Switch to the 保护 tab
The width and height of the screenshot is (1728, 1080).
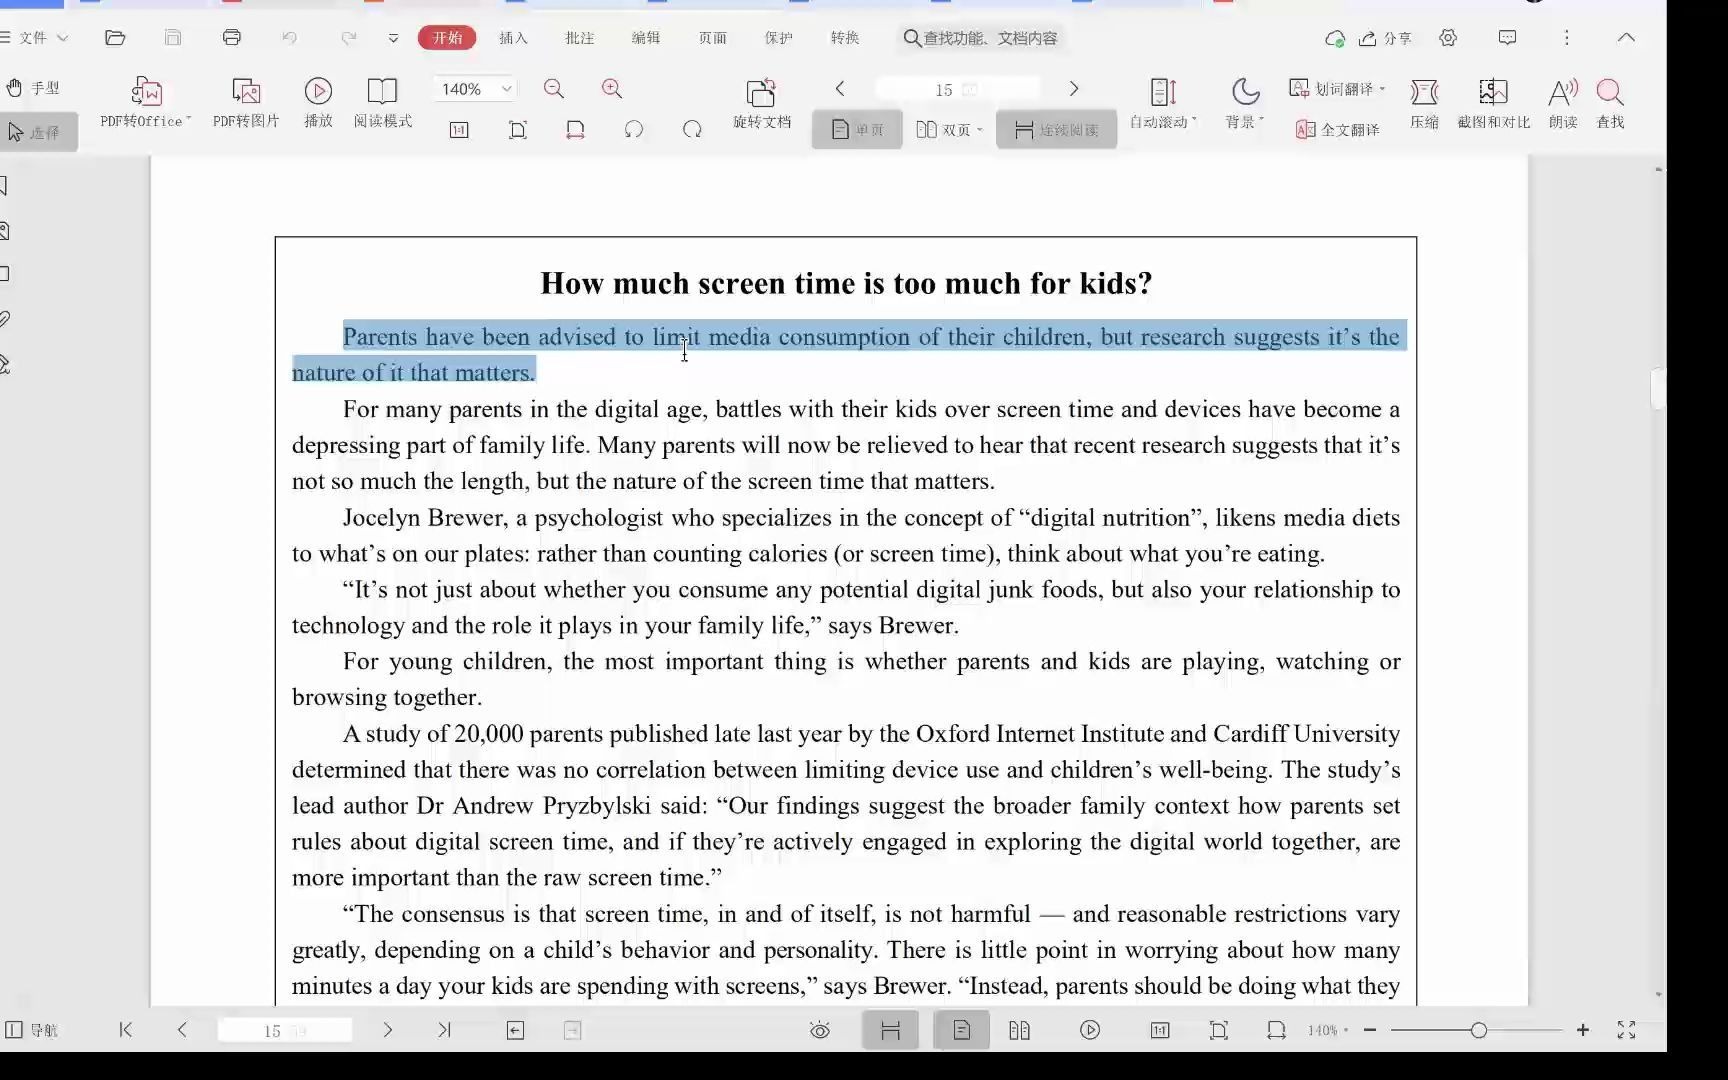(779, 38)
